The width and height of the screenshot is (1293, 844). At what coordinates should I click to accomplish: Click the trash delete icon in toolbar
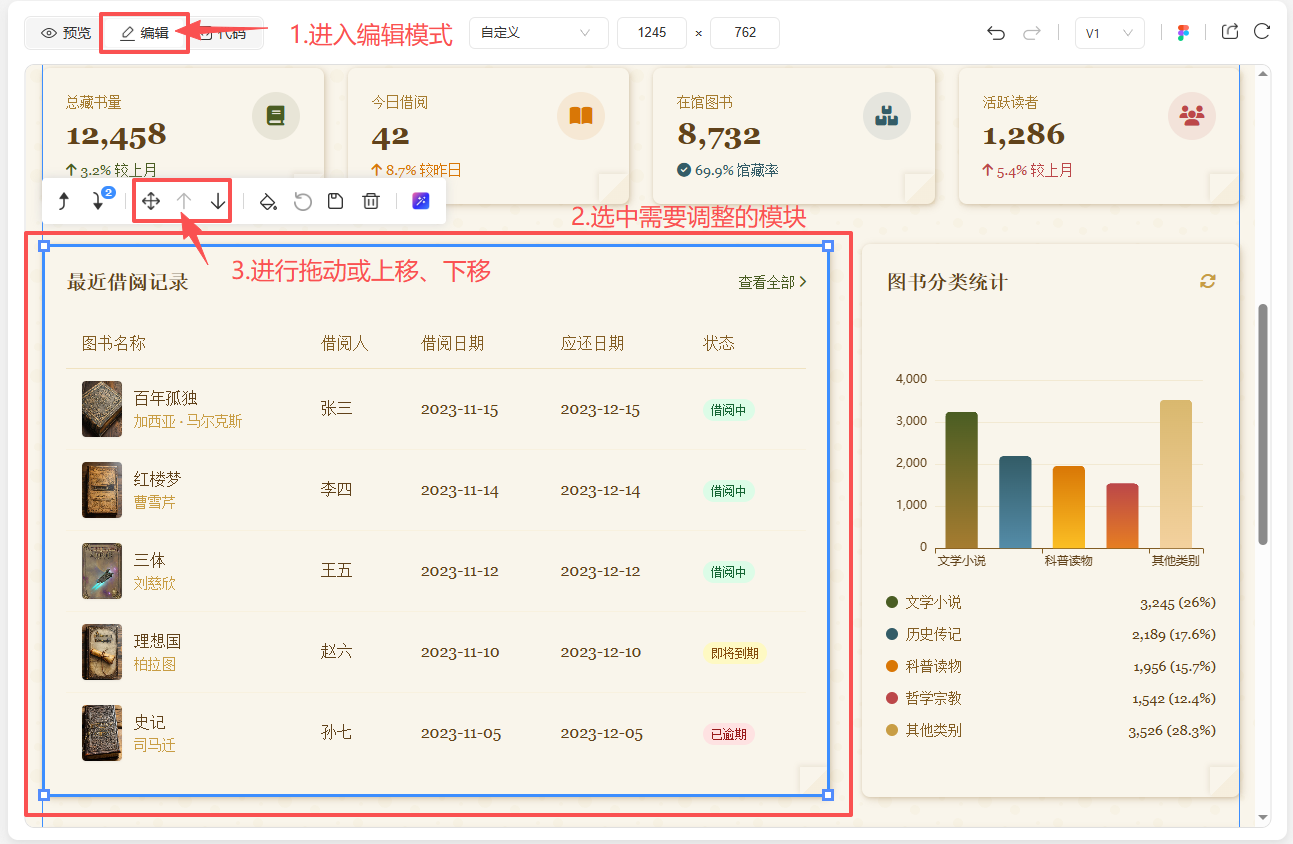tap(371, 201)
